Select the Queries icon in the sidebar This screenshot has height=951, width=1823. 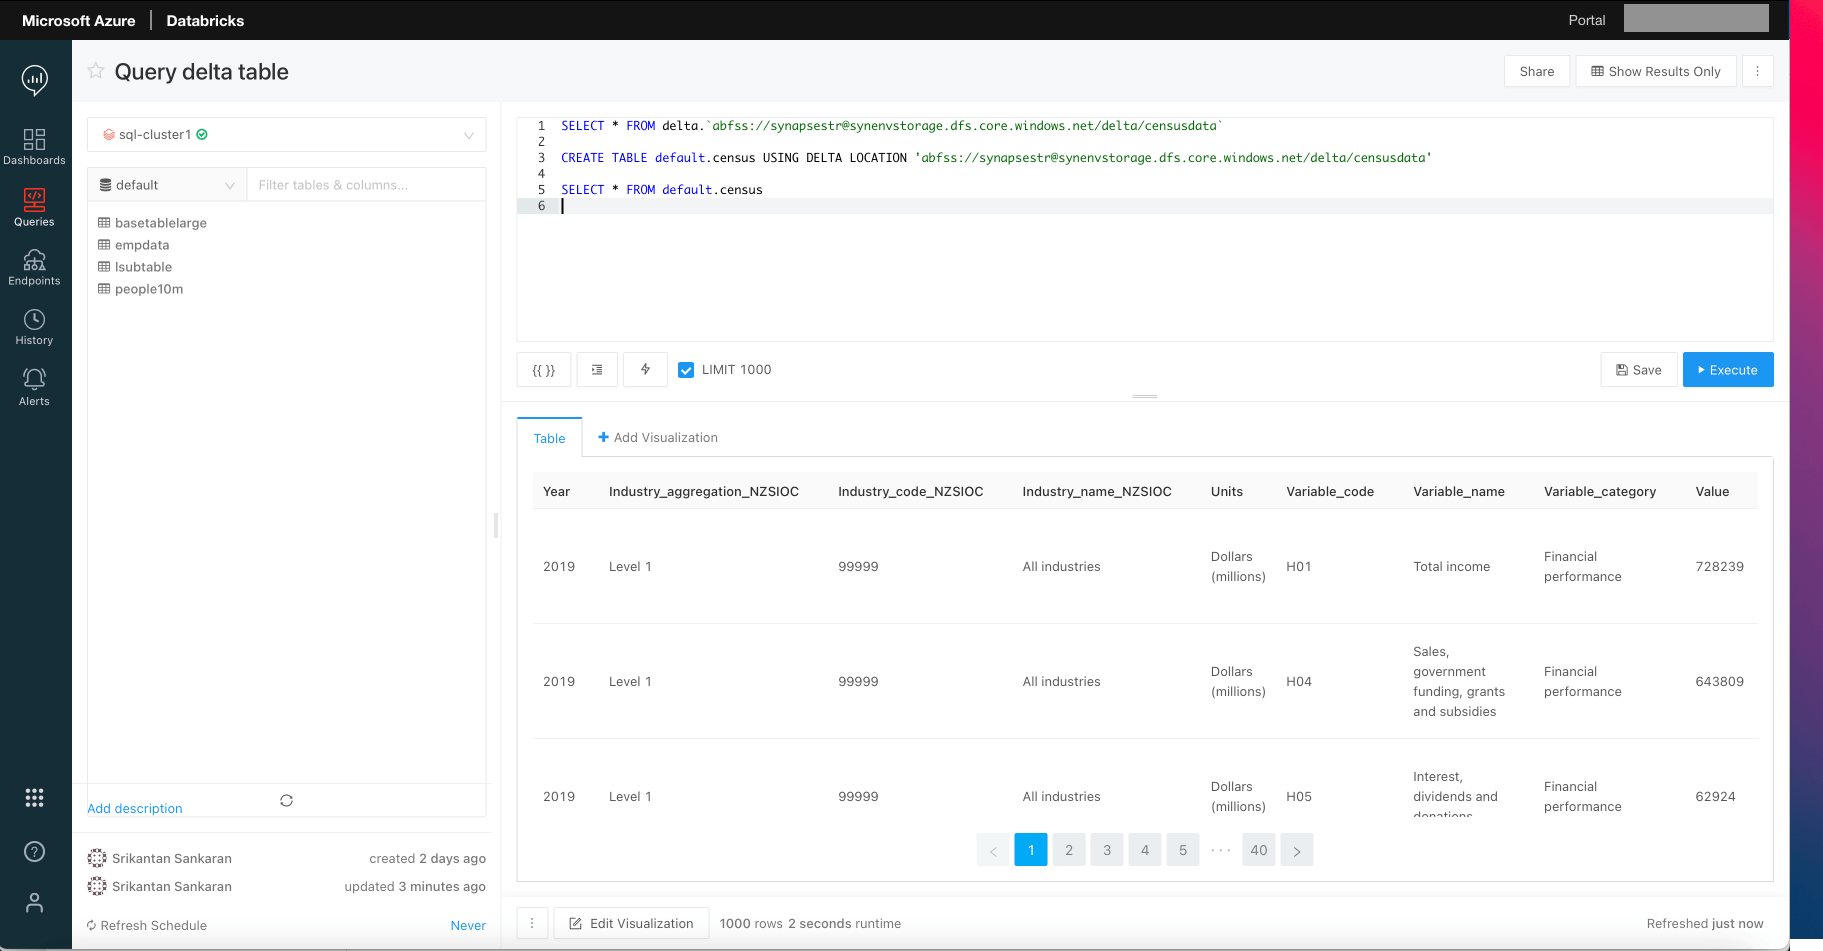tap(34, 206)
